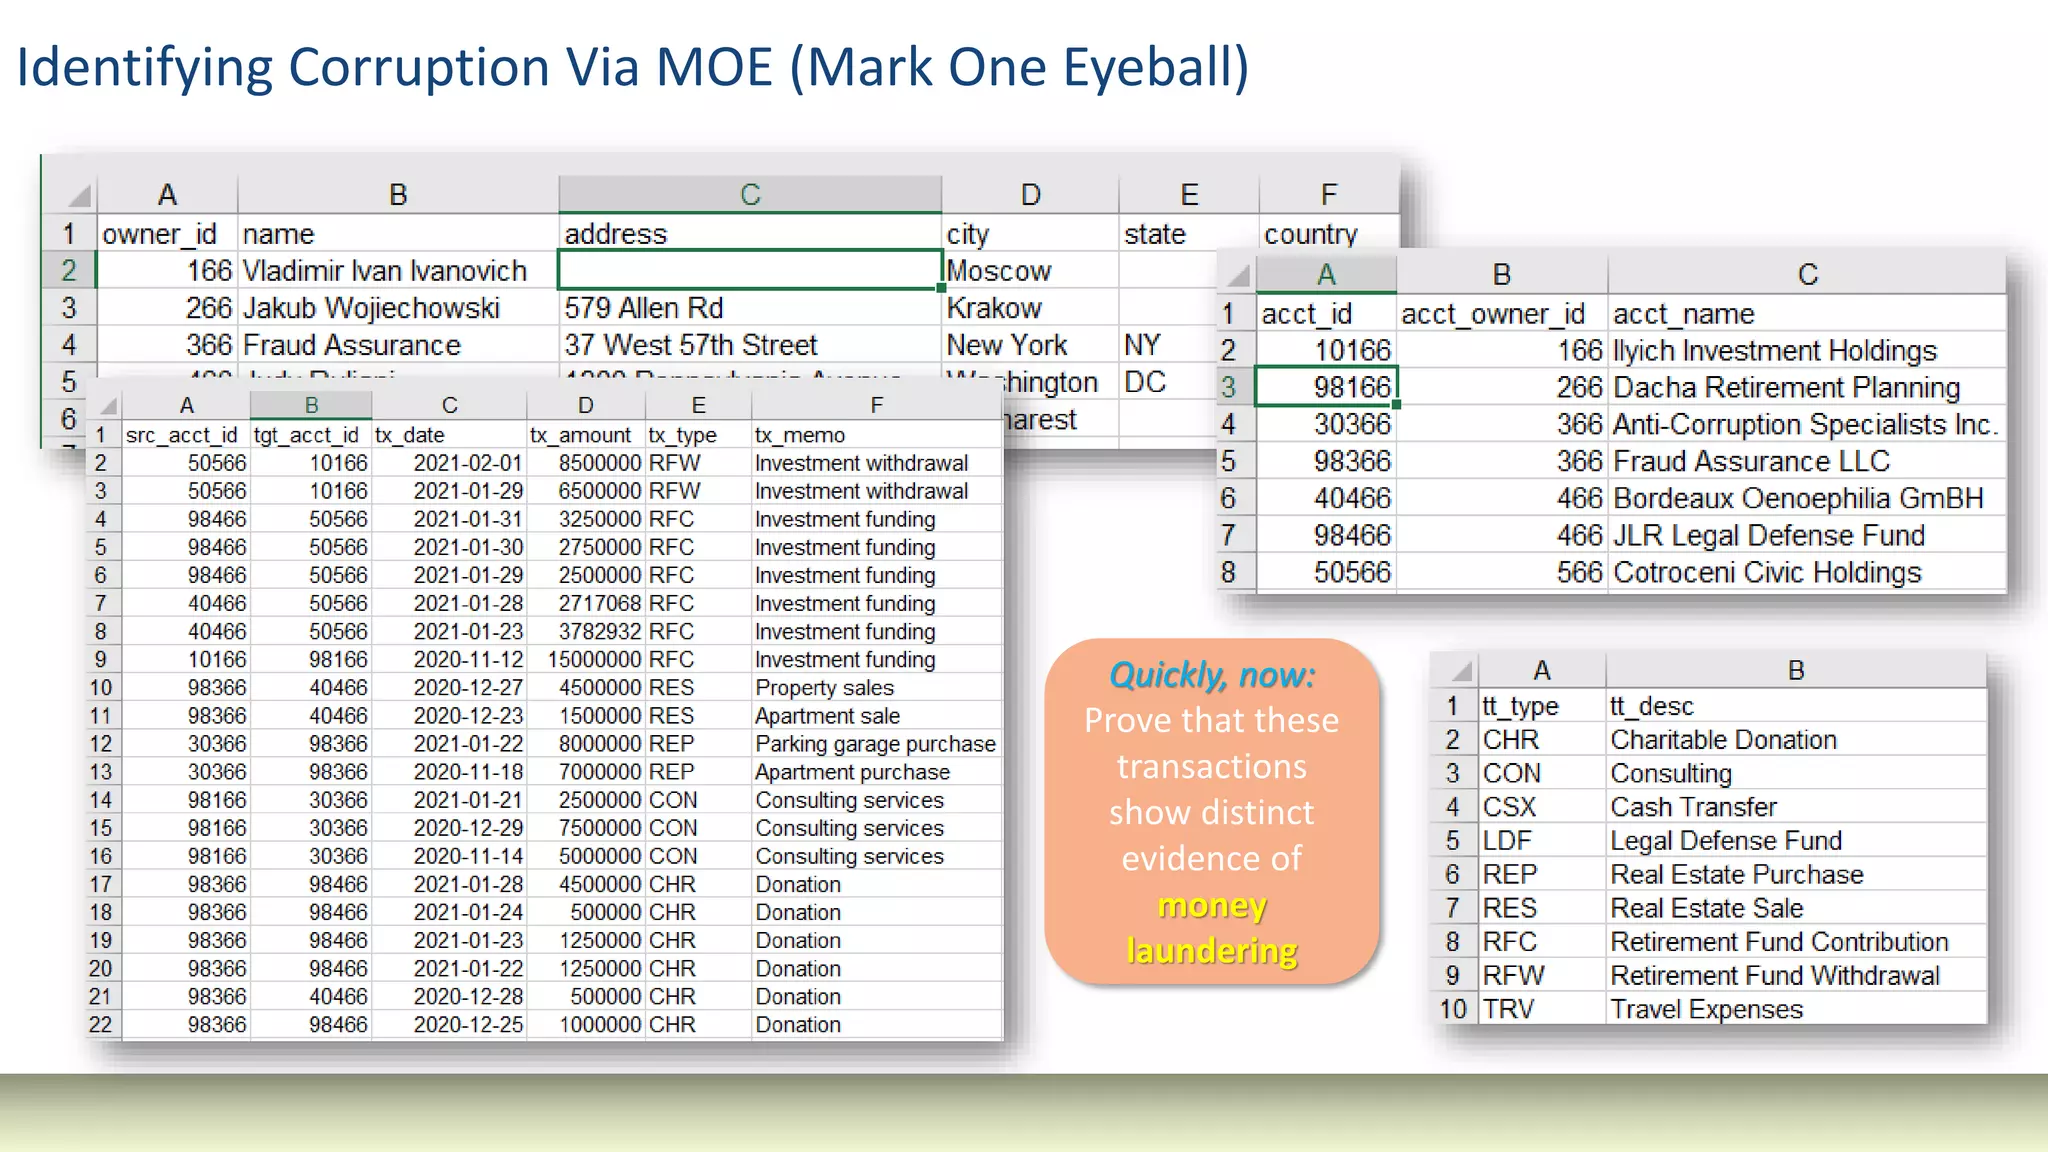Image resolution: width=2048 pixels, height=1152 pixels.
Task: Click the 'NY' state cell
Action: (1166, 344)
